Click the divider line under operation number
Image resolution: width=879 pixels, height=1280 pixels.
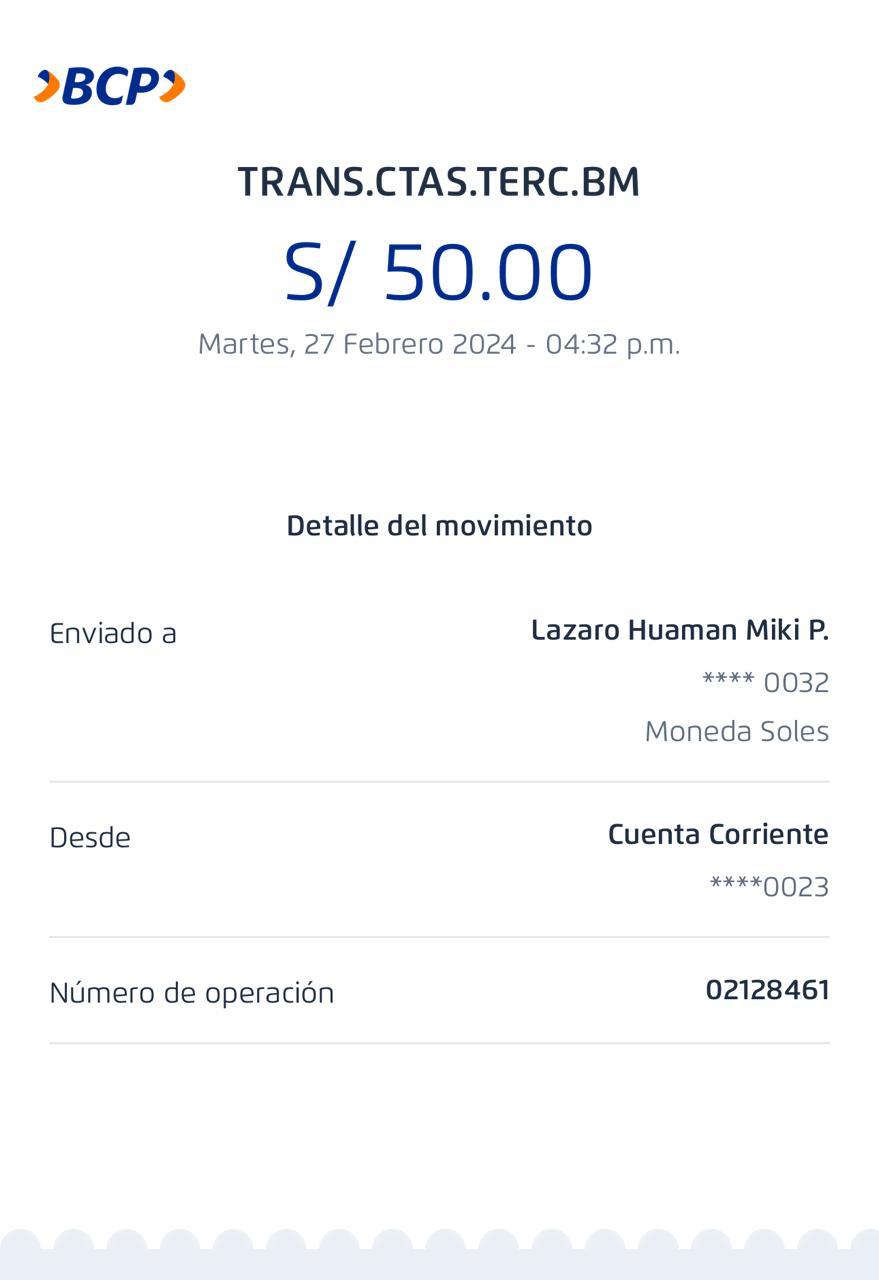[439, 1043]
